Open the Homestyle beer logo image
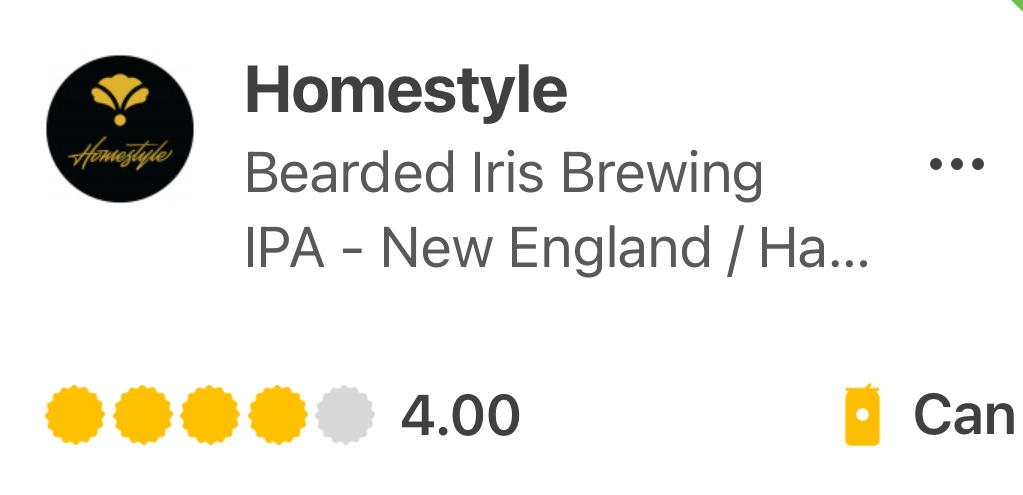The image size is (1023, 495). (119, 128)
